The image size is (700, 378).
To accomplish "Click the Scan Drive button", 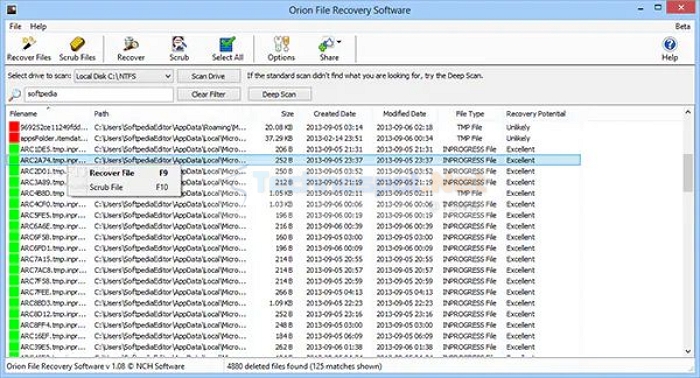I will [x=208, y=76].
